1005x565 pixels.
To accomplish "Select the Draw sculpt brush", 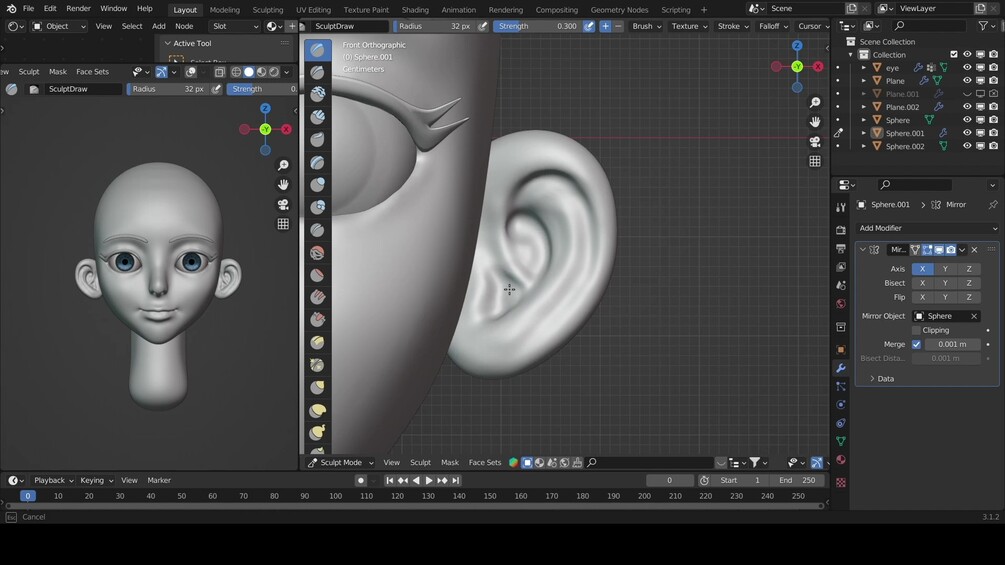I will pos(317,50).
